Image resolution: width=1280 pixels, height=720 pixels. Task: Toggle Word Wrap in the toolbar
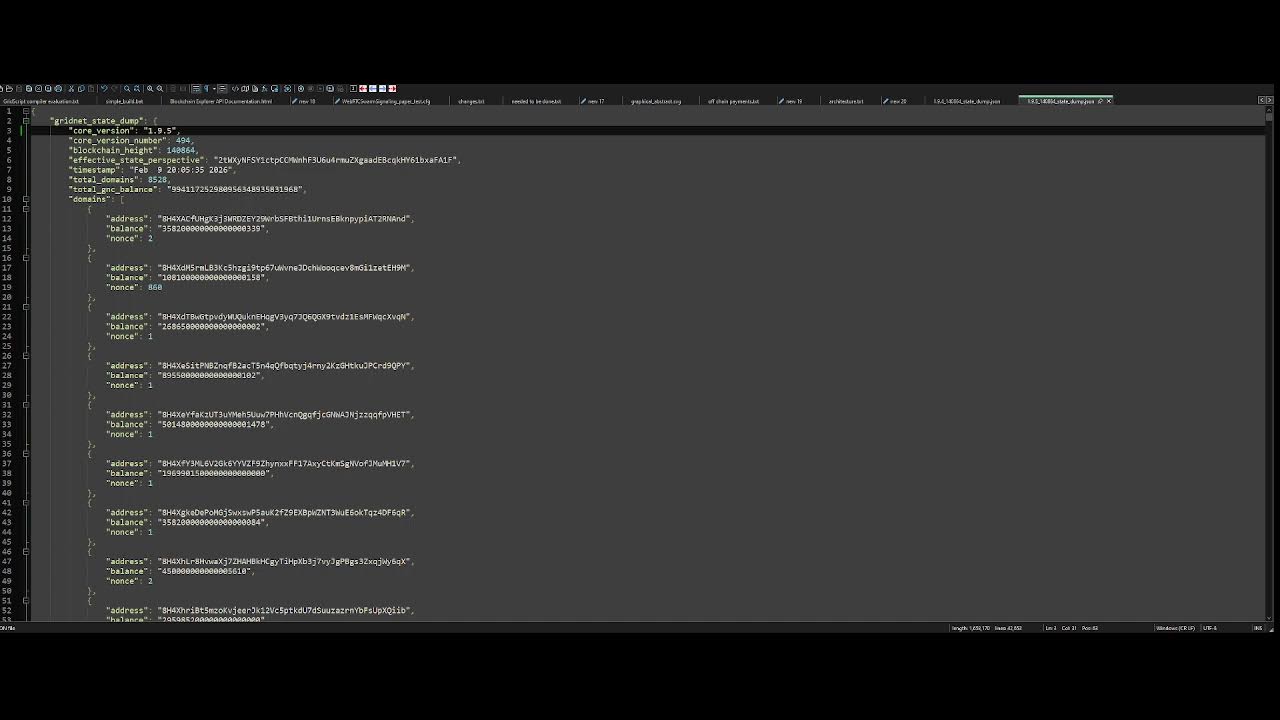tap(196, 88)
